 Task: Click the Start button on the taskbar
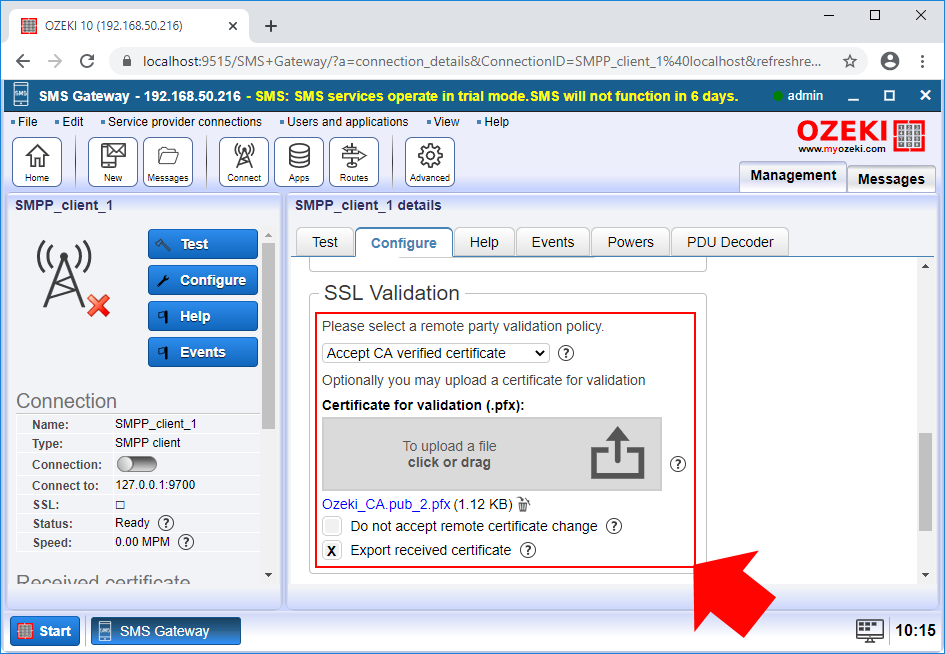(45, 631)
